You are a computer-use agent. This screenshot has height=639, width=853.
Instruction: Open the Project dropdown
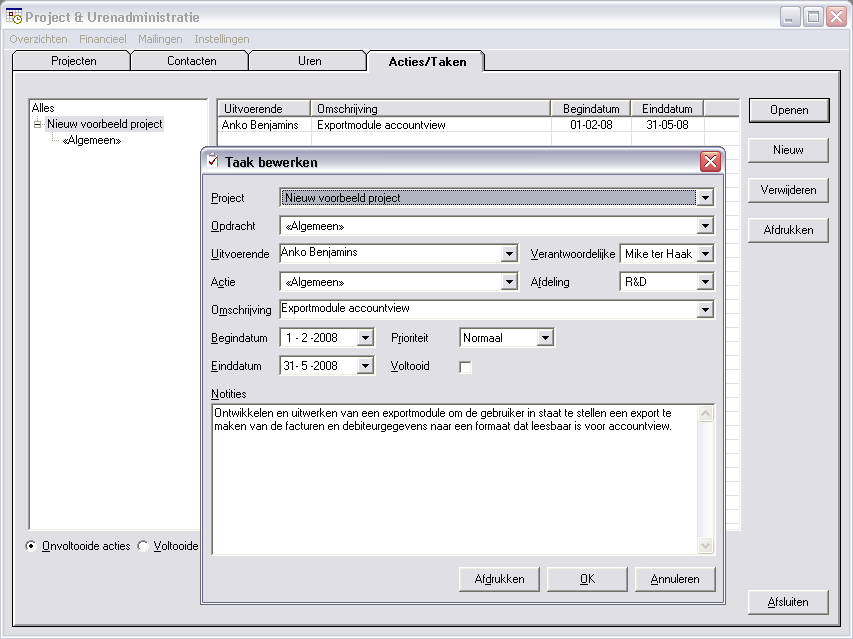click(705, 198)
